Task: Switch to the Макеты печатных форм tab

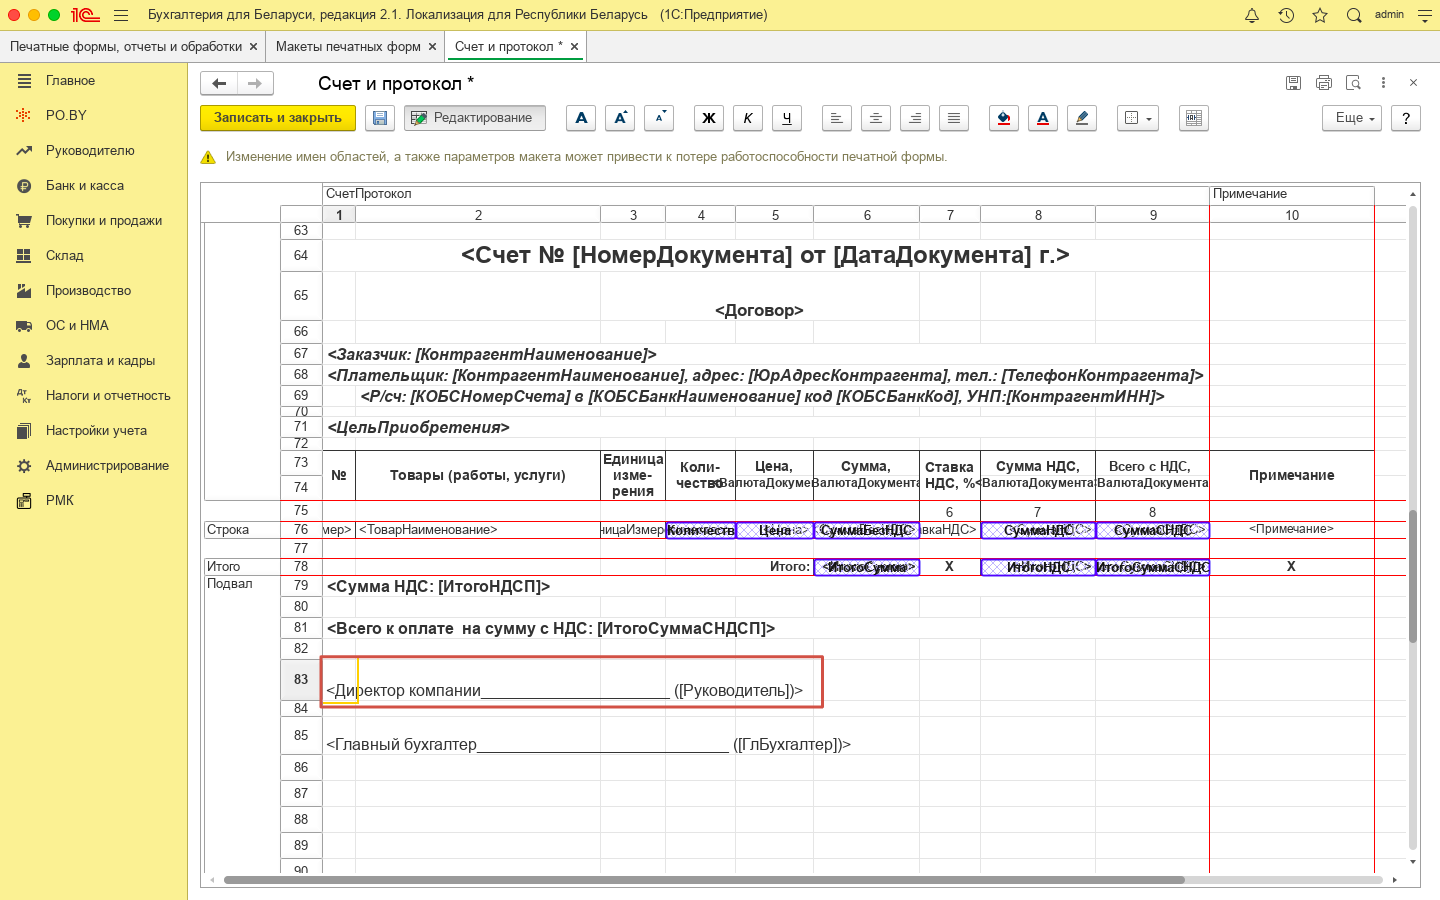Action: click(348, 47)
